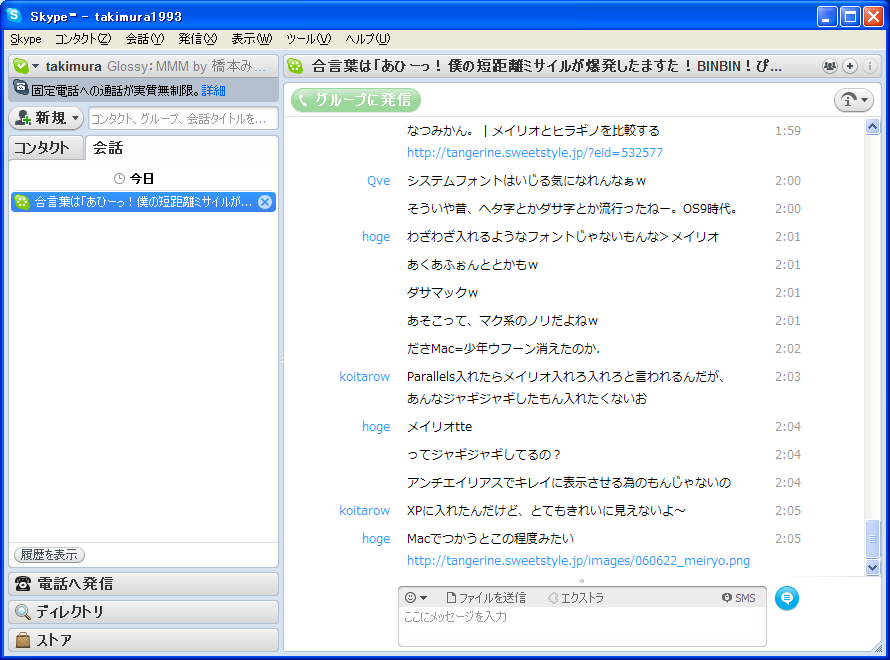Click the 2:00 システムフォント message text

pos(526,181)
